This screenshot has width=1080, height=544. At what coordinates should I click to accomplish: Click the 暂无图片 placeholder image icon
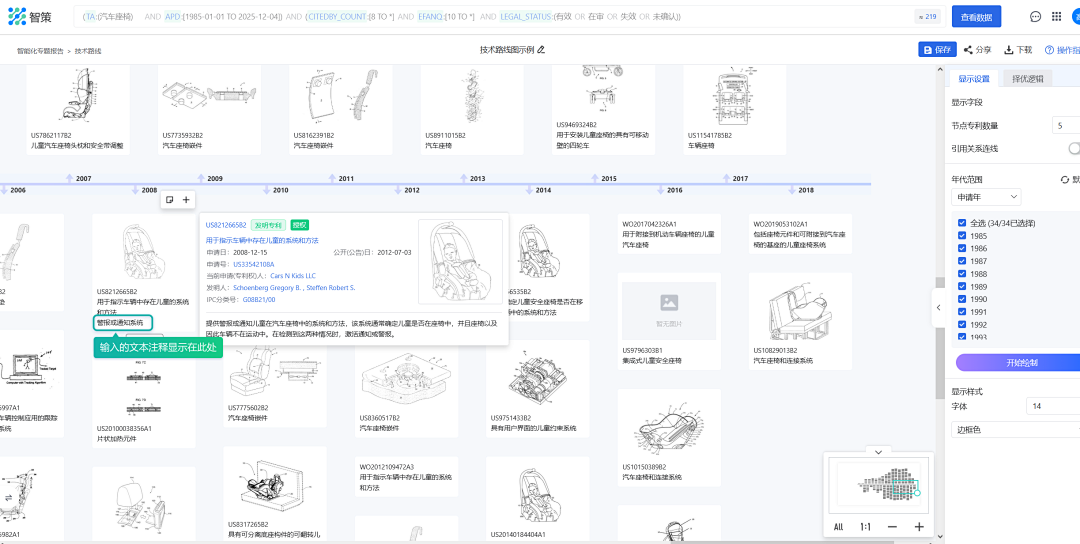tap(669, 302)
